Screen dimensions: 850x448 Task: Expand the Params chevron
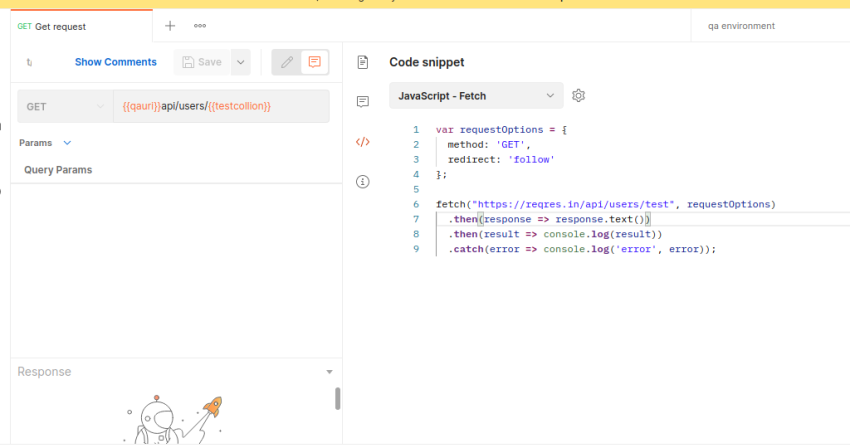coord(67,143)
